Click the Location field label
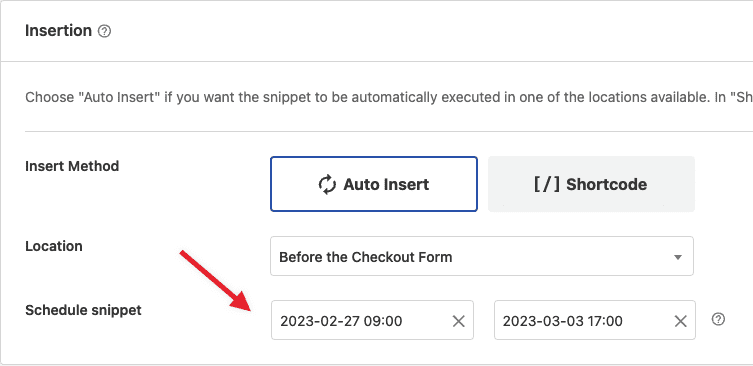This screenshot has height=366, width=753. (54, 246)
